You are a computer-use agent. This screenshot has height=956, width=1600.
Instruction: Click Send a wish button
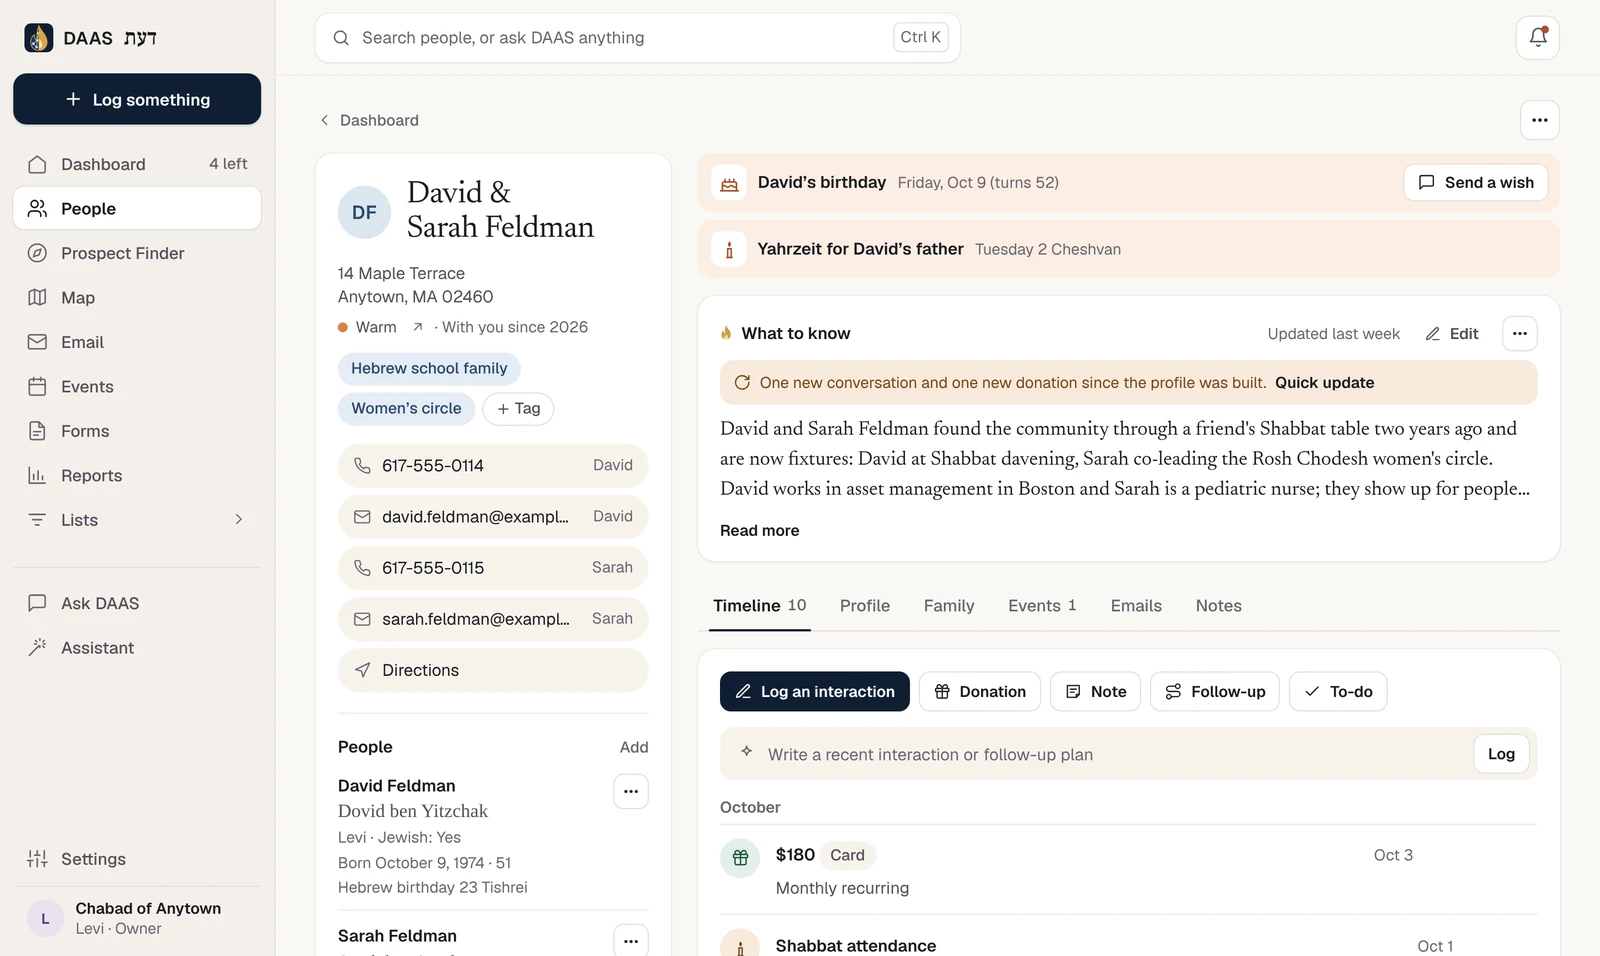click(x=1475, y=183)
